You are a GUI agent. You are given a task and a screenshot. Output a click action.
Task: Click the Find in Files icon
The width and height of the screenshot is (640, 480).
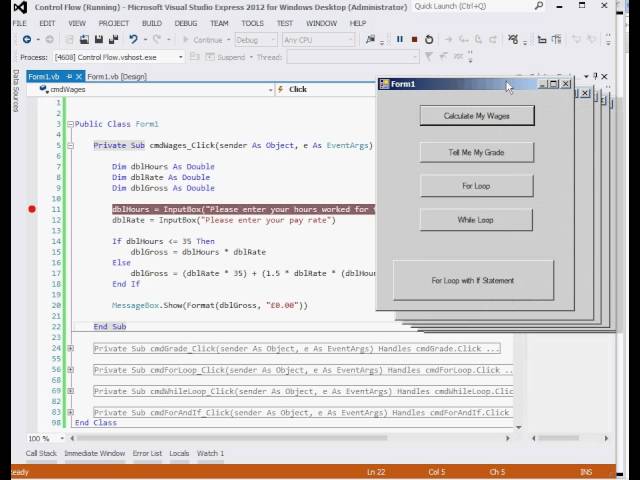click(370, 40)
